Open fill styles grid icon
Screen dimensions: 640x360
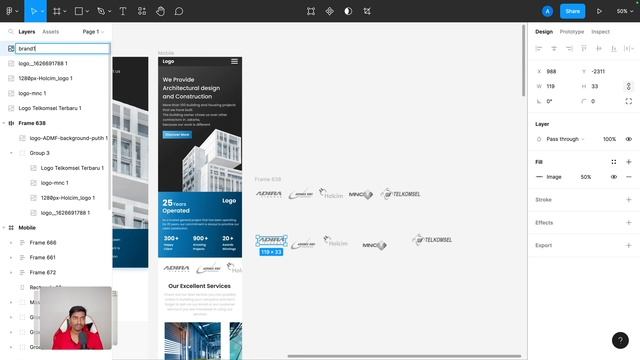[613, 162]
